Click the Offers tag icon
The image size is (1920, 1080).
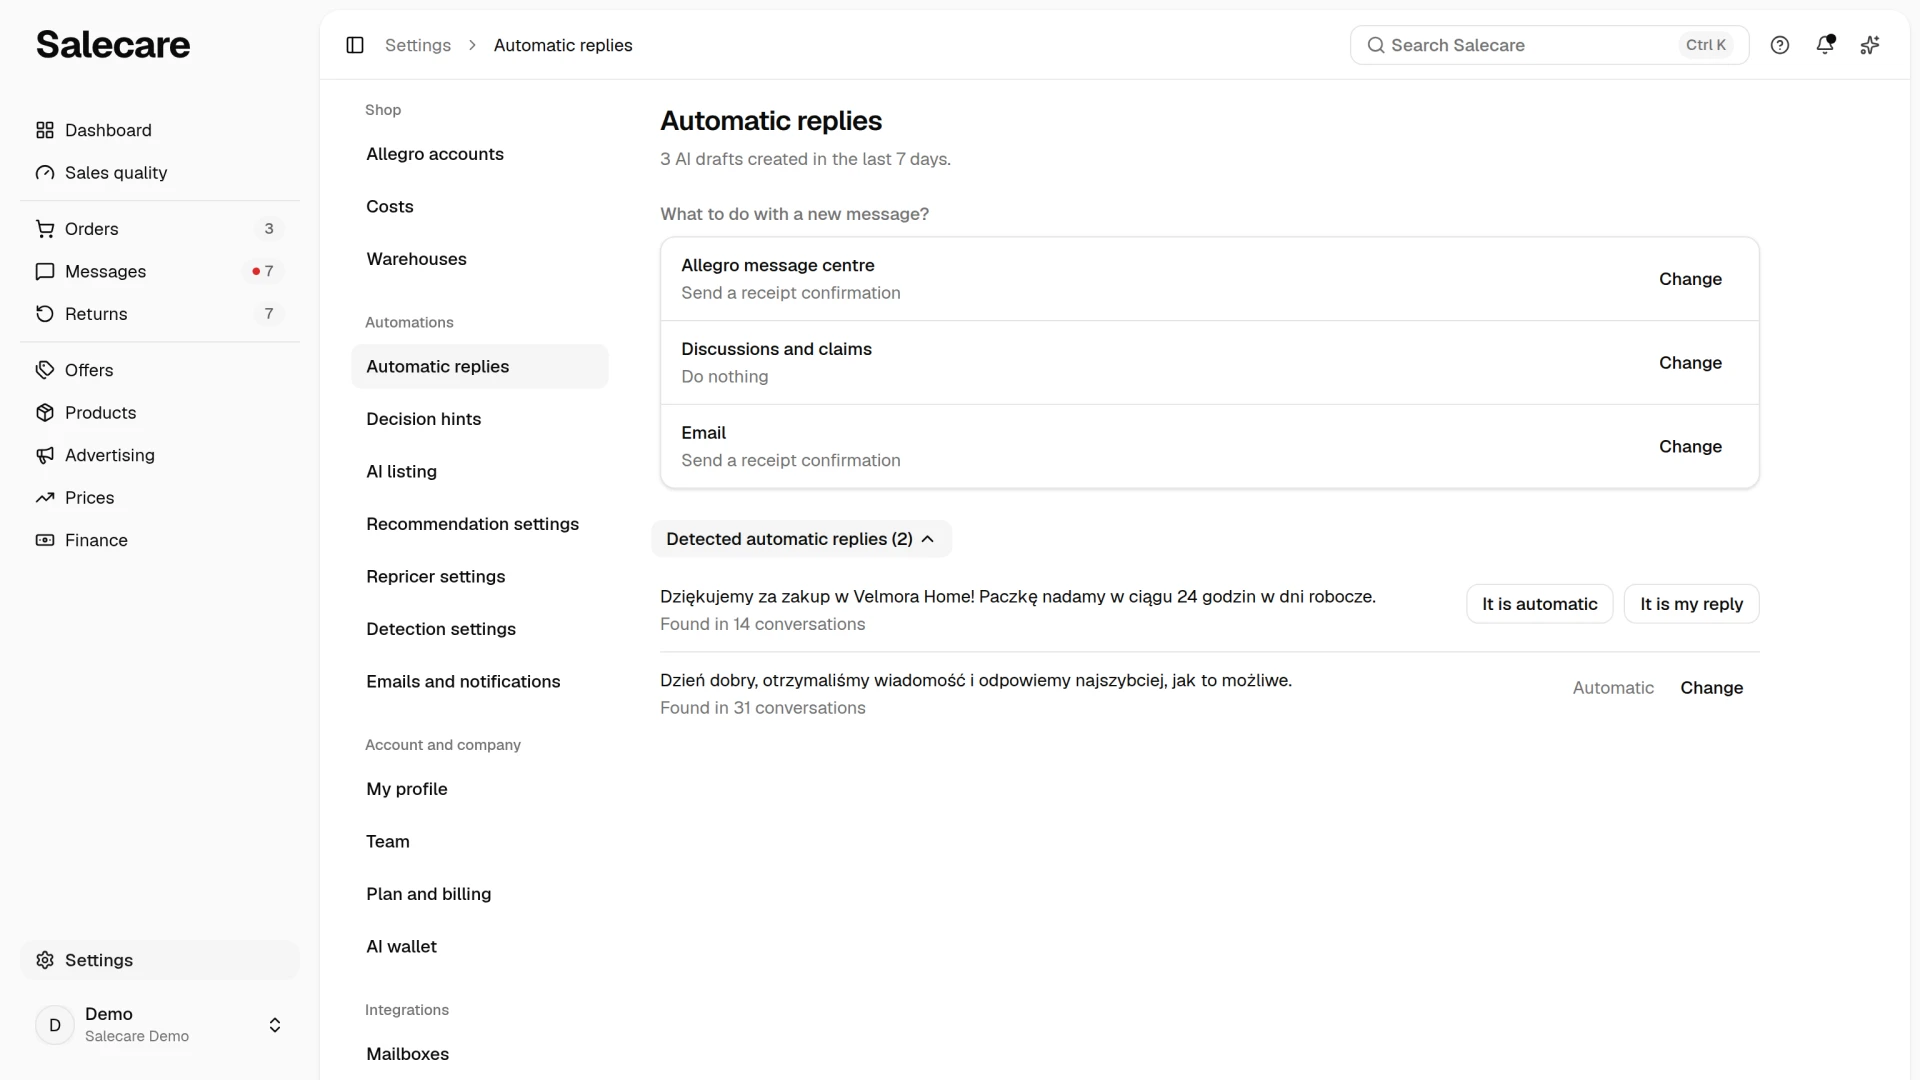(x=45, y=370)
